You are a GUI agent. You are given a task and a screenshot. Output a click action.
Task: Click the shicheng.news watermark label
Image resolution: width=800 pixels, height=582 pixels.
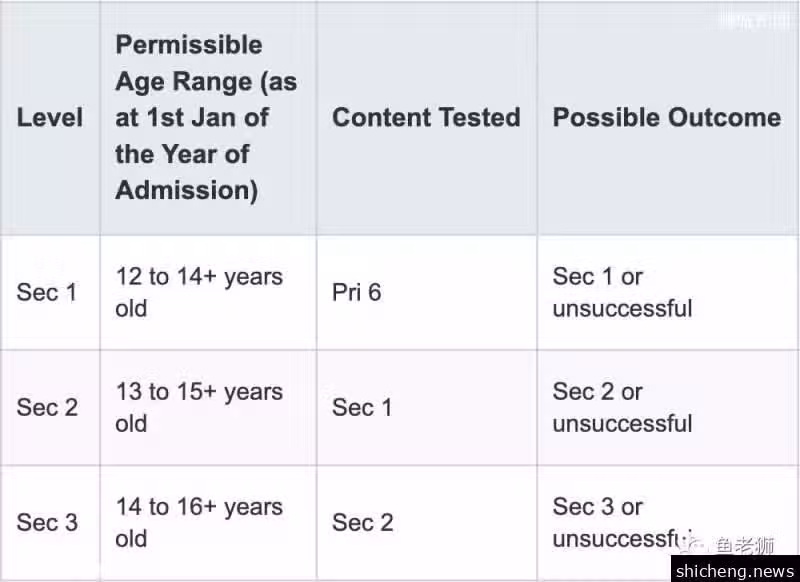coord(735,570)
